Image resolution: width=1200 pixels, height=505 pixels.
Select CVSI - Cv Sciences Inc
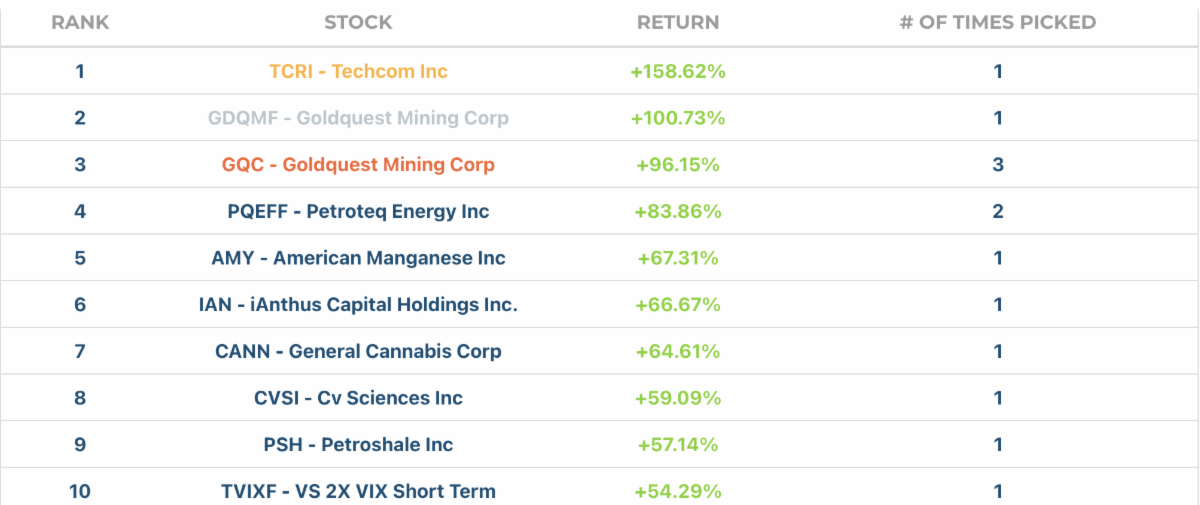[358, 398]
